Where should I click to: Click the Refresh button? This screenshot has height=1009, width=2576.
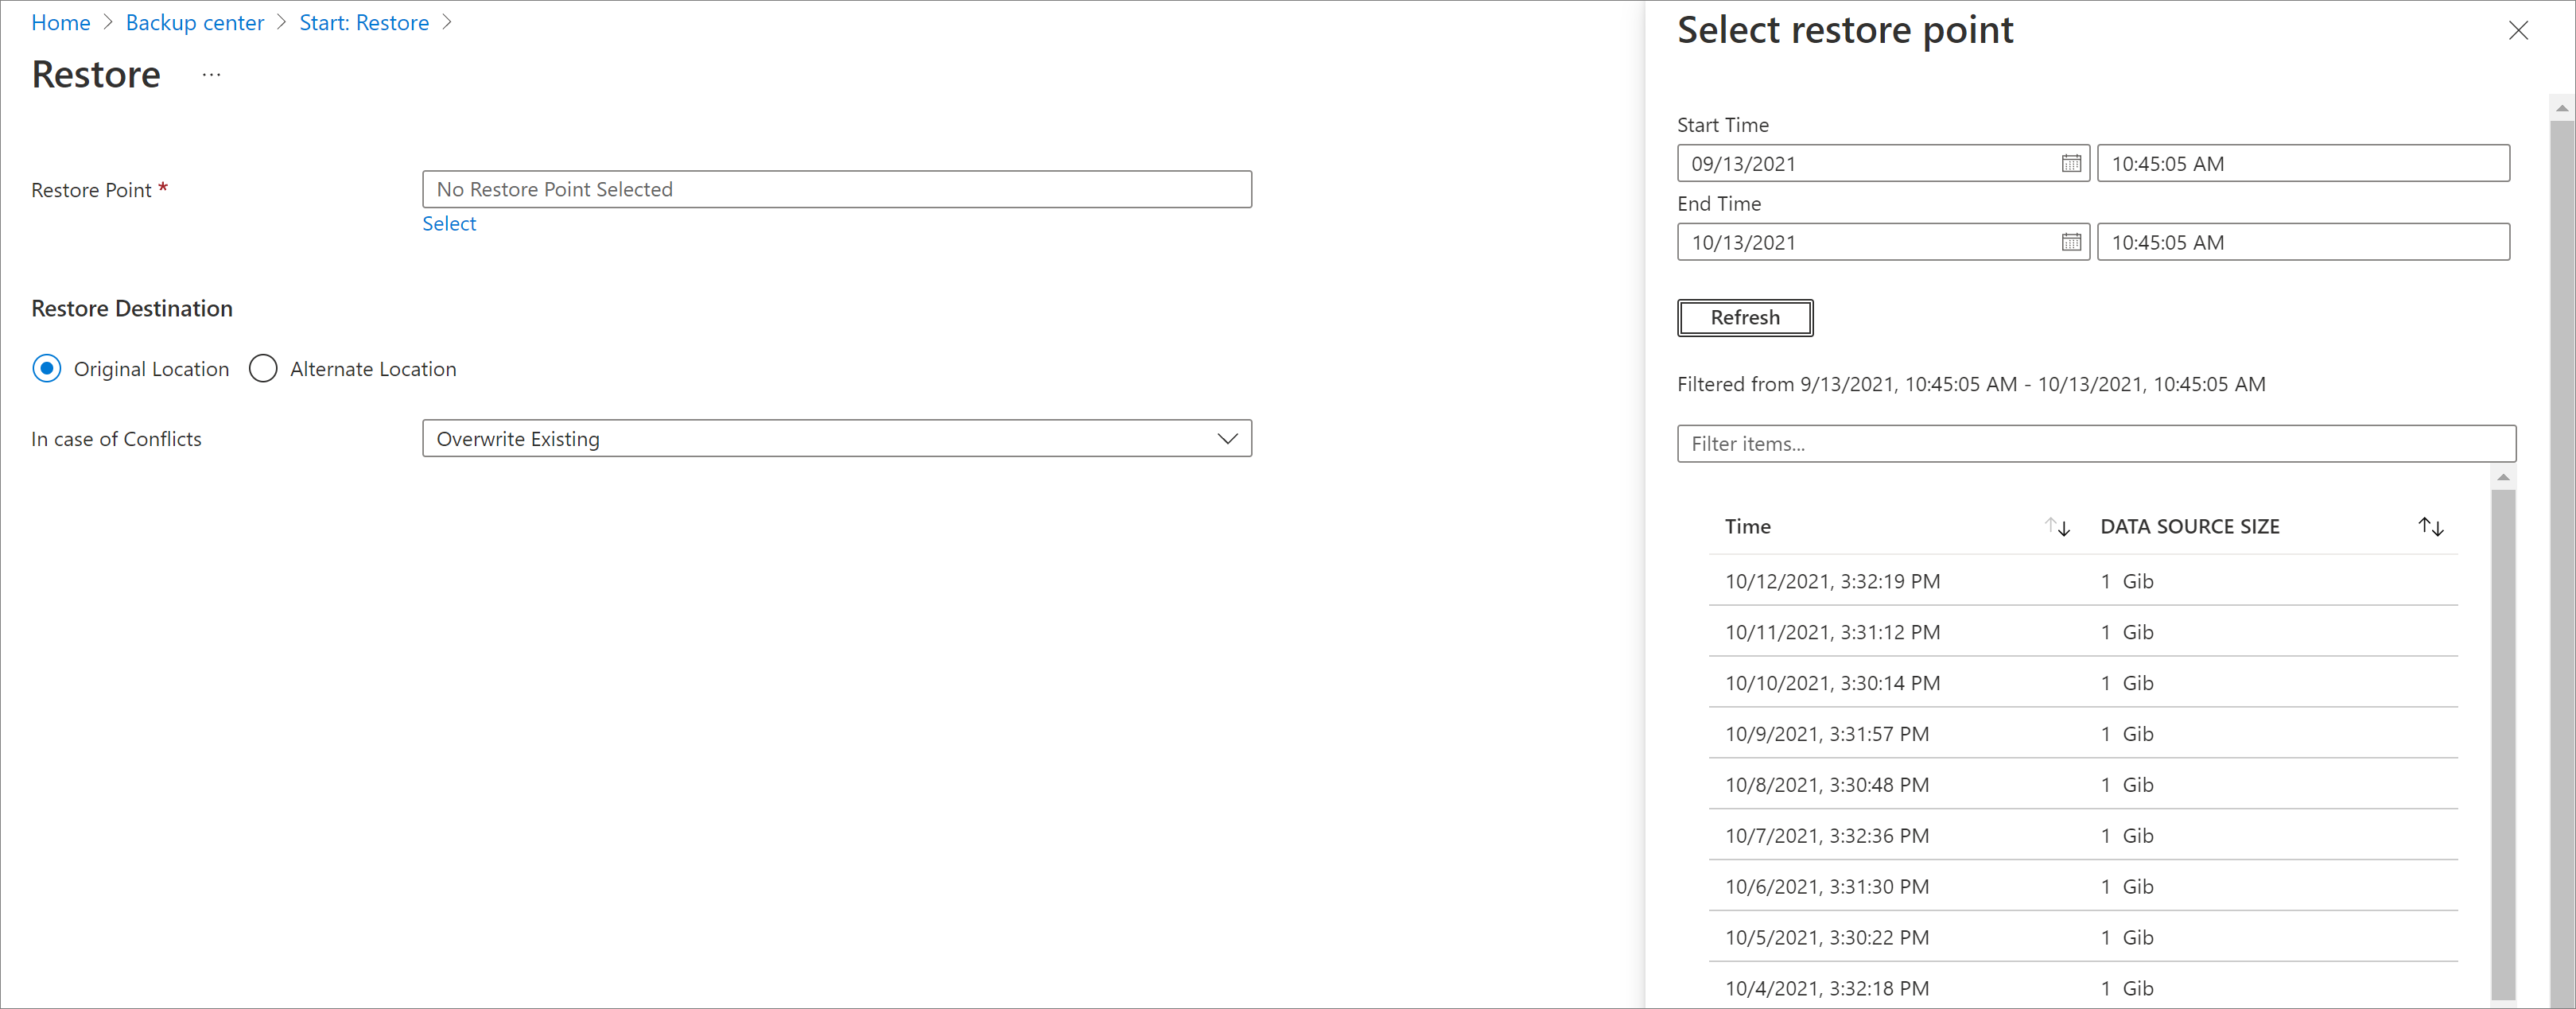pyautogui.click(x=1743, y=317)
